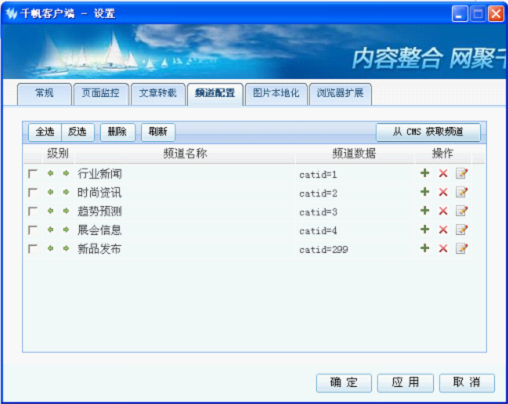Image resolution: width=508 pixels, height=404 pixels.
Task: Click 从 CMS 获取频道 button
Action: (428, 132)
